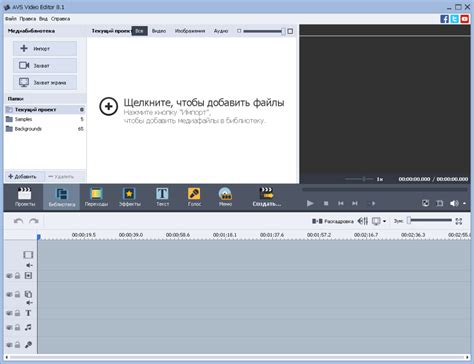
Task: Select the video overlay track icon
Action: click(x=28, y=294)
